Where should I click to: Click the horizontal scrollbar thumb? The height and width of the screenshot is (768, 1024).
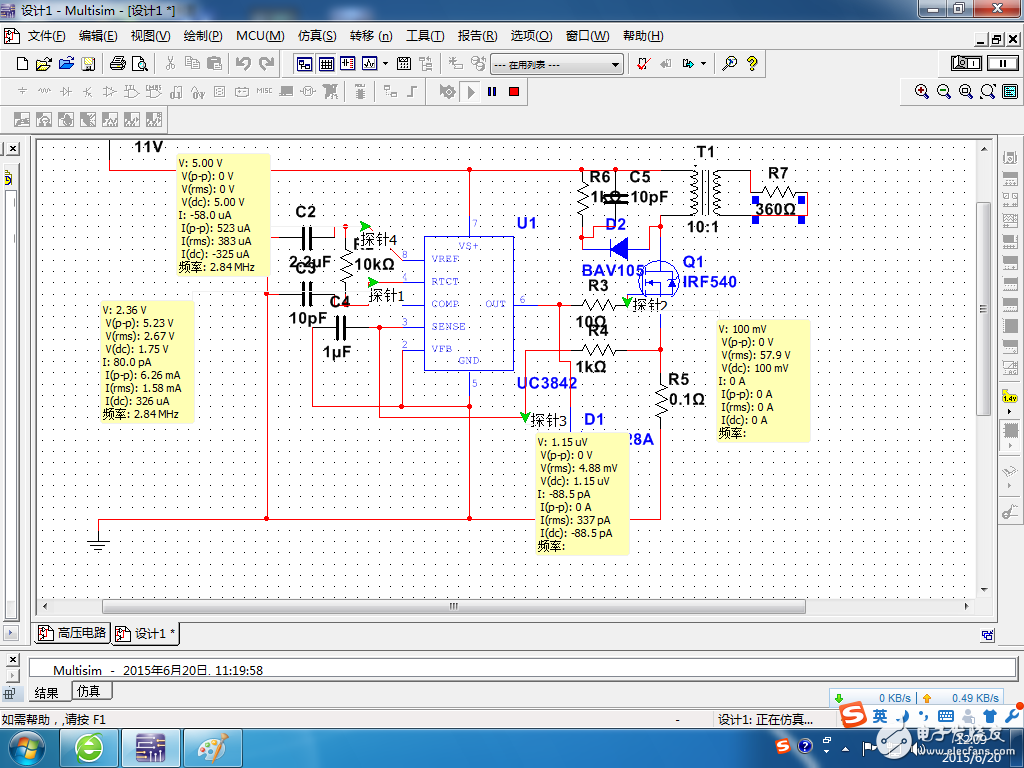(x=454, y=606)
